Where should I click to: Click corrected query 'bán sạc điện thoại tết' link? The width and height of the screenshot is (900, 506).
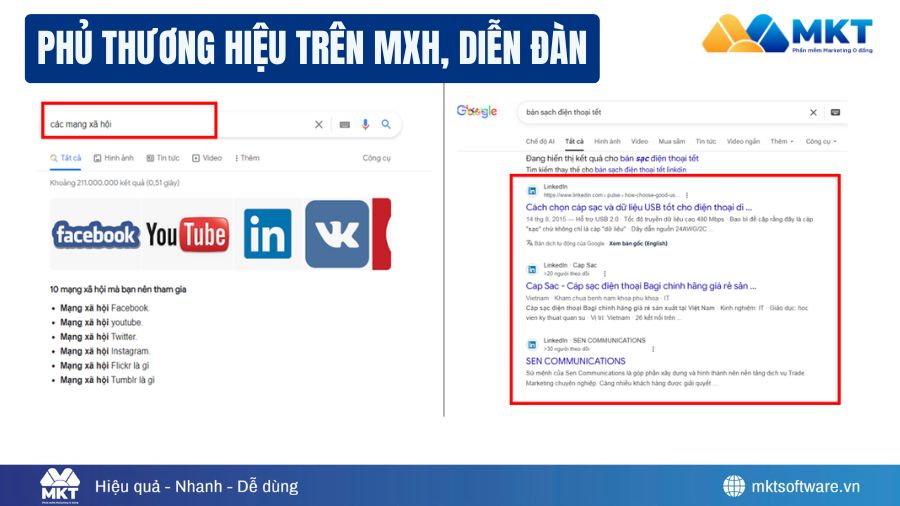[659, 158]
